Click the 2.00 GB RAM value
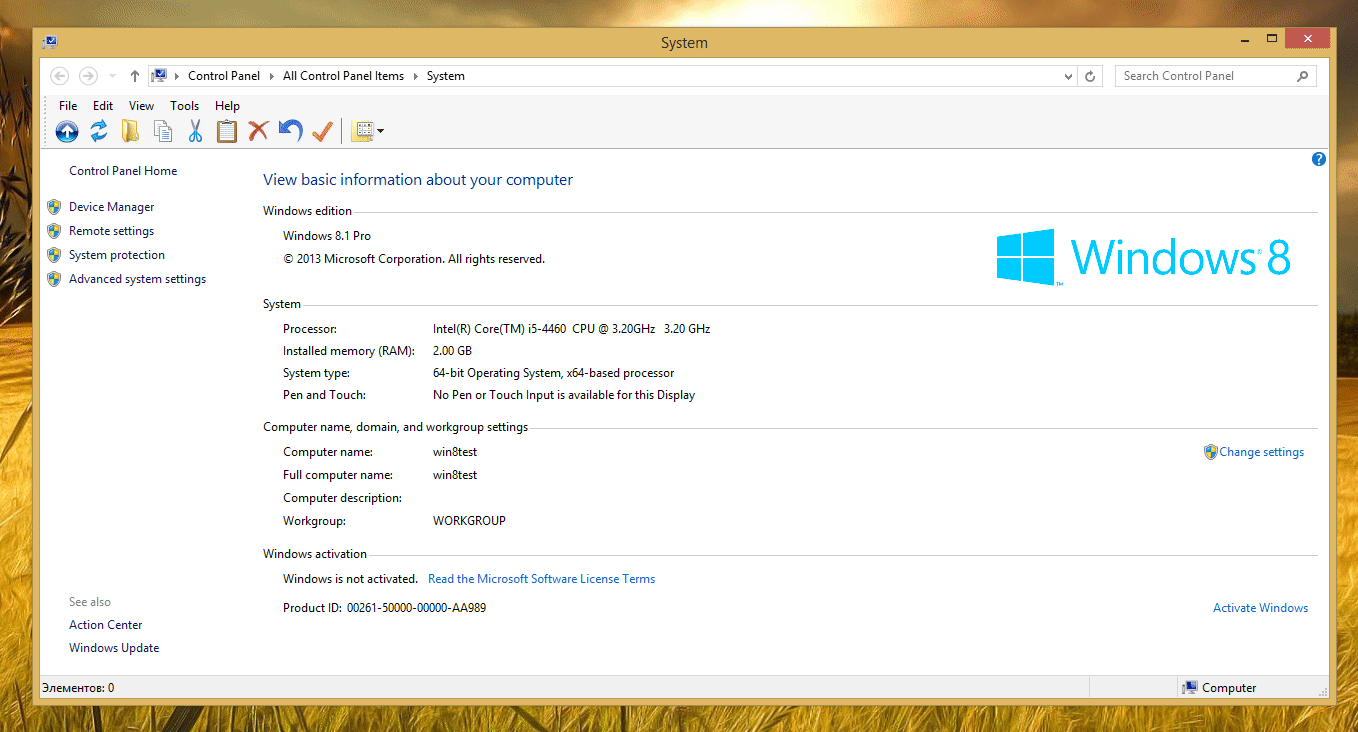Viewport: 1358px width, 732px height. [x=452, y=351]
